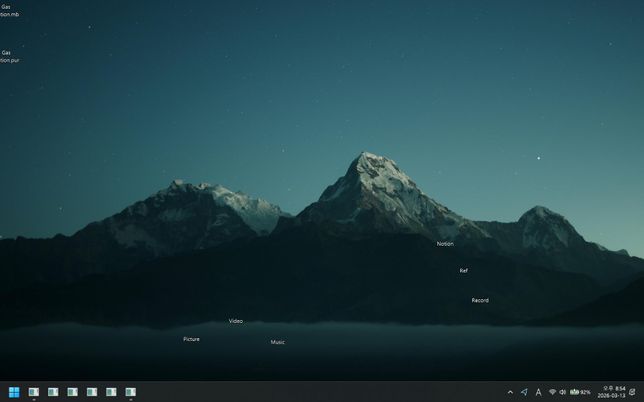The height and width of the screenshot is (402, 644).
Task: Click the third pinned taskbar app icon
Action: (x=72, y=392)
